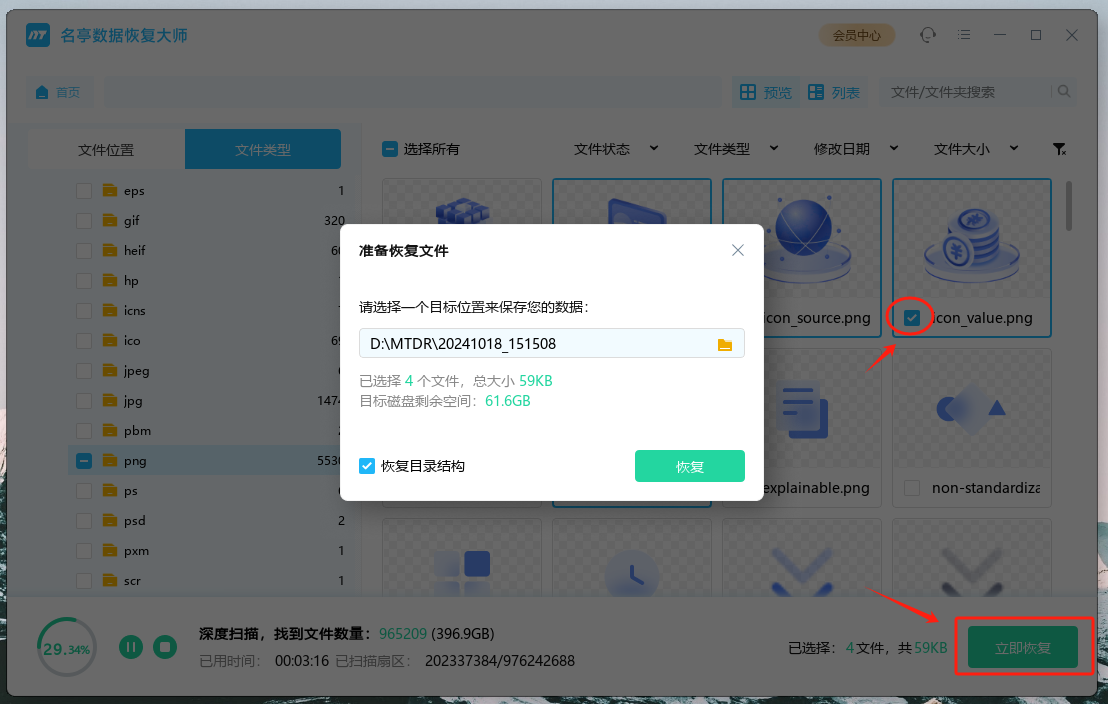Open the menu list icon in title bar
Image resolution: width=1108 pixels, height=704 pixels.
click(x=964, y=35)
